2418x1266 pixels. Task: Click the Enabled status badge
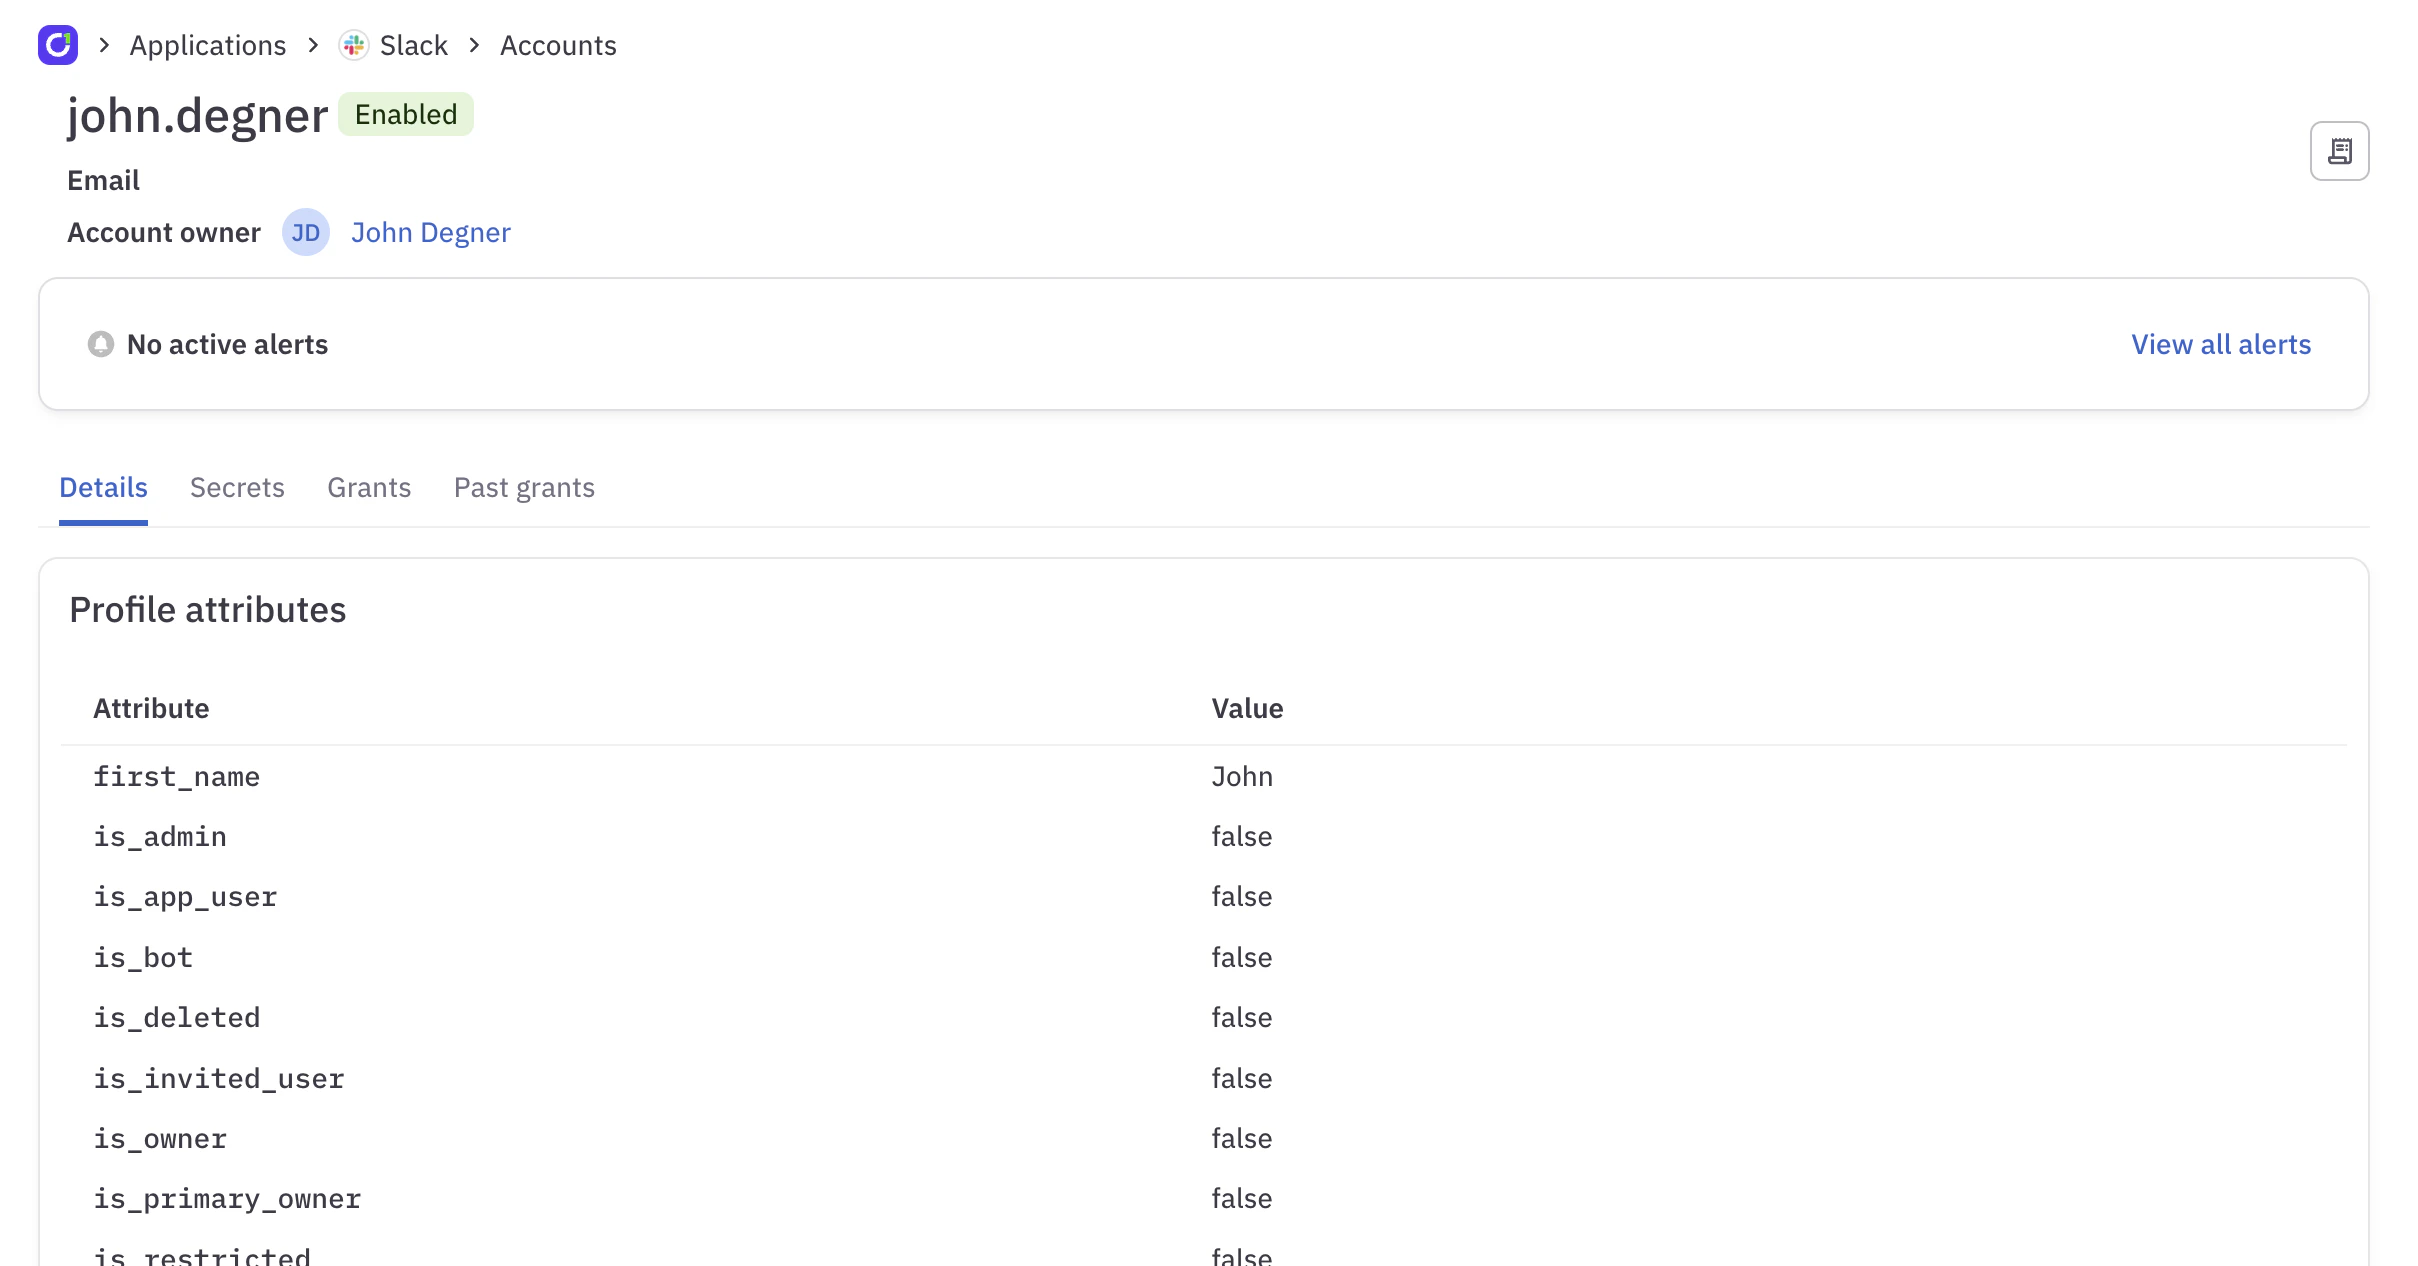[x=405, y=114]
